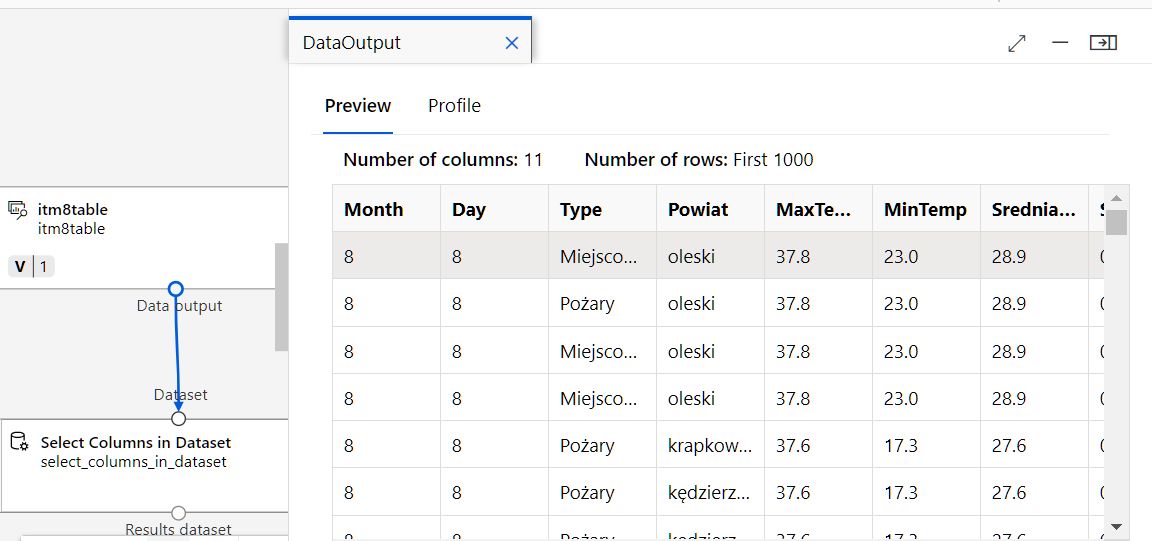Expand the preview panel to full screen
The width and height of the screenshot is (1152, 541).
1017,43
